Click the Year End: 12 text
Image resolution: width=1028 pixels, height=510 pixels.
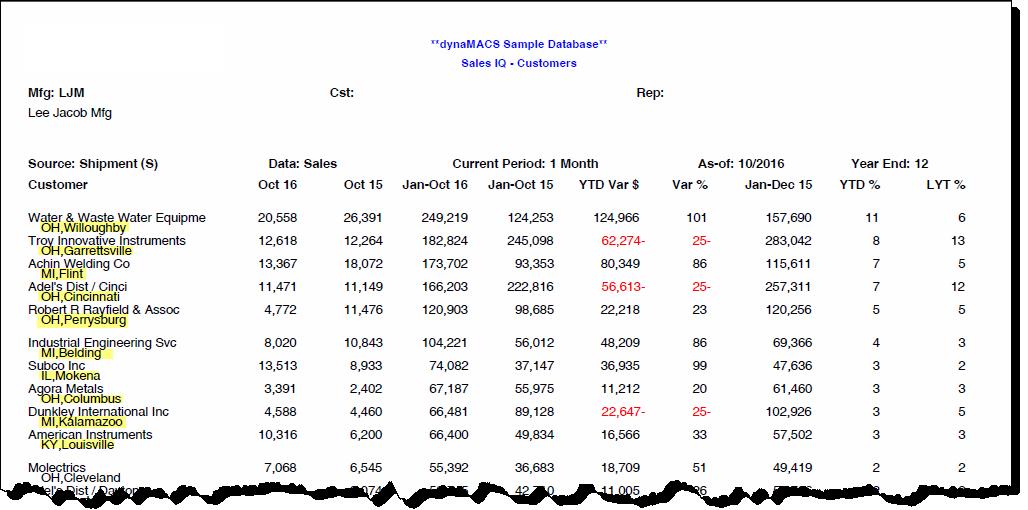[x=890, y=164]
